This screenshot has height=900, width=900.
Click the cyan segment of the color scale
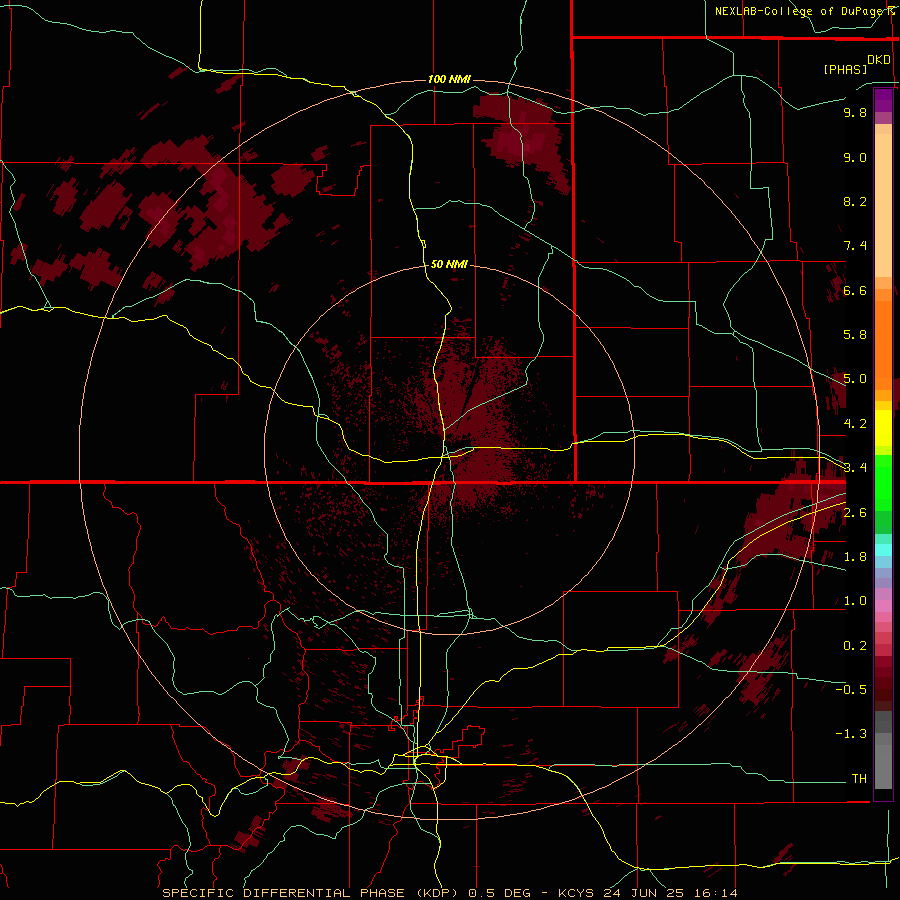tap(883, 550)
